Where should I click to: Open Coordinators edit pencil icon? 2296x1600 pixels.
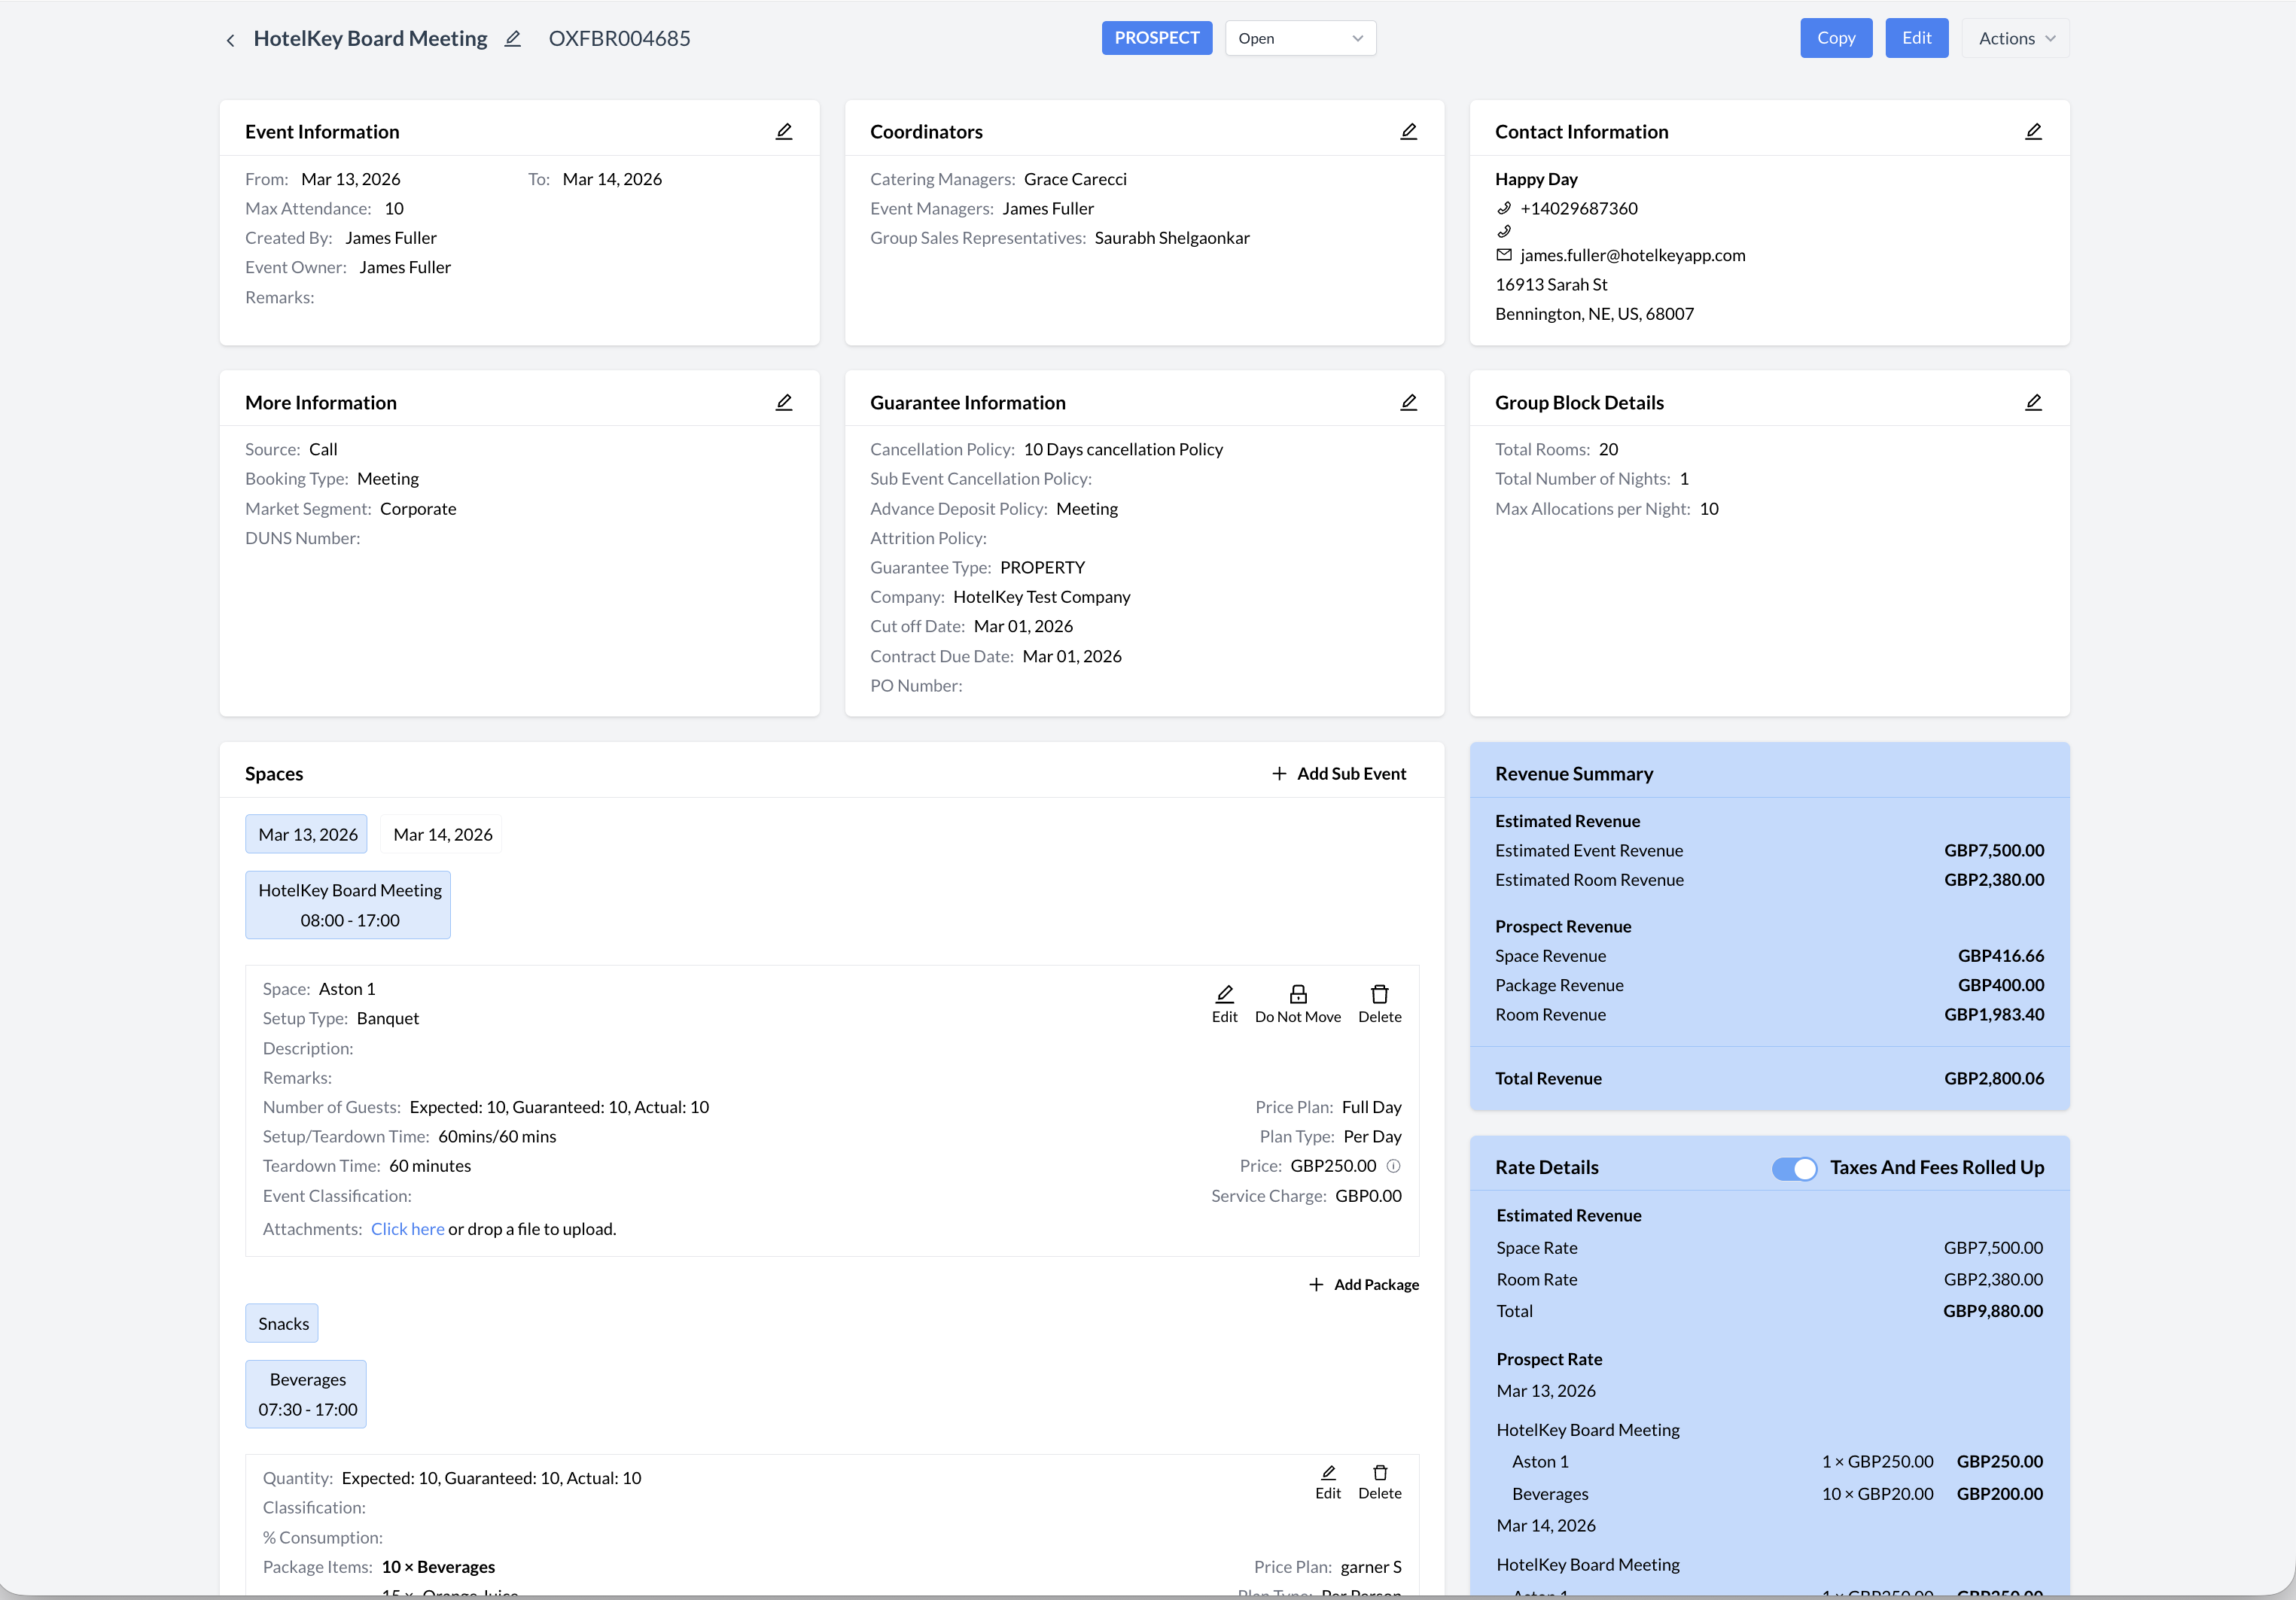pos(1408,132)
